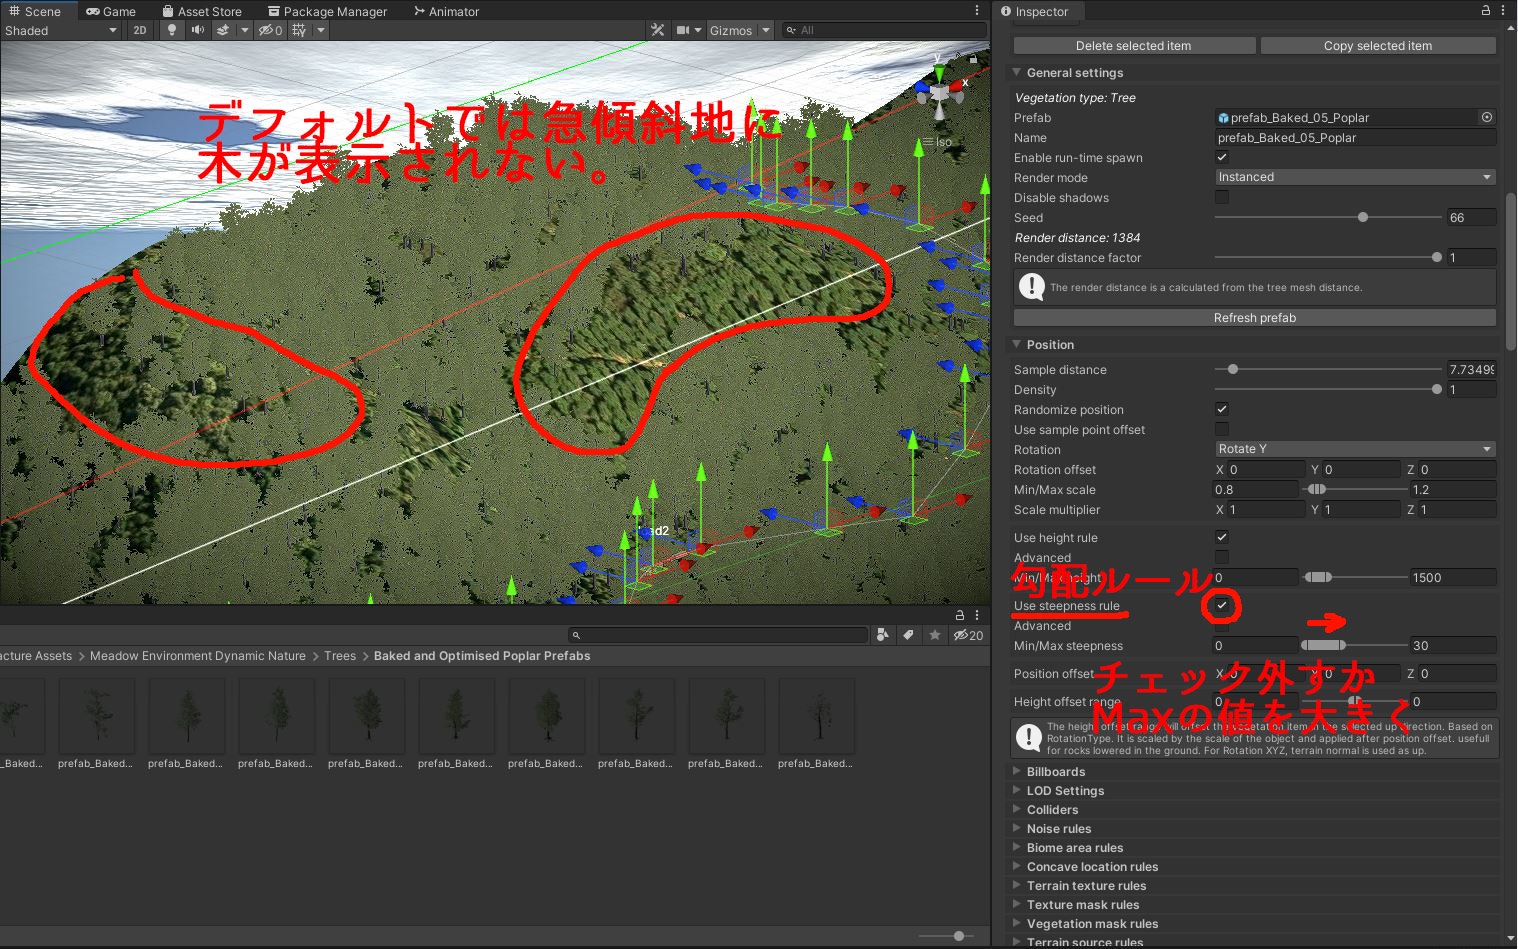Screen dimensions: 1518x949
Task: Toggle Disable shadows checkbox
Action: (x=1221, y=197)
